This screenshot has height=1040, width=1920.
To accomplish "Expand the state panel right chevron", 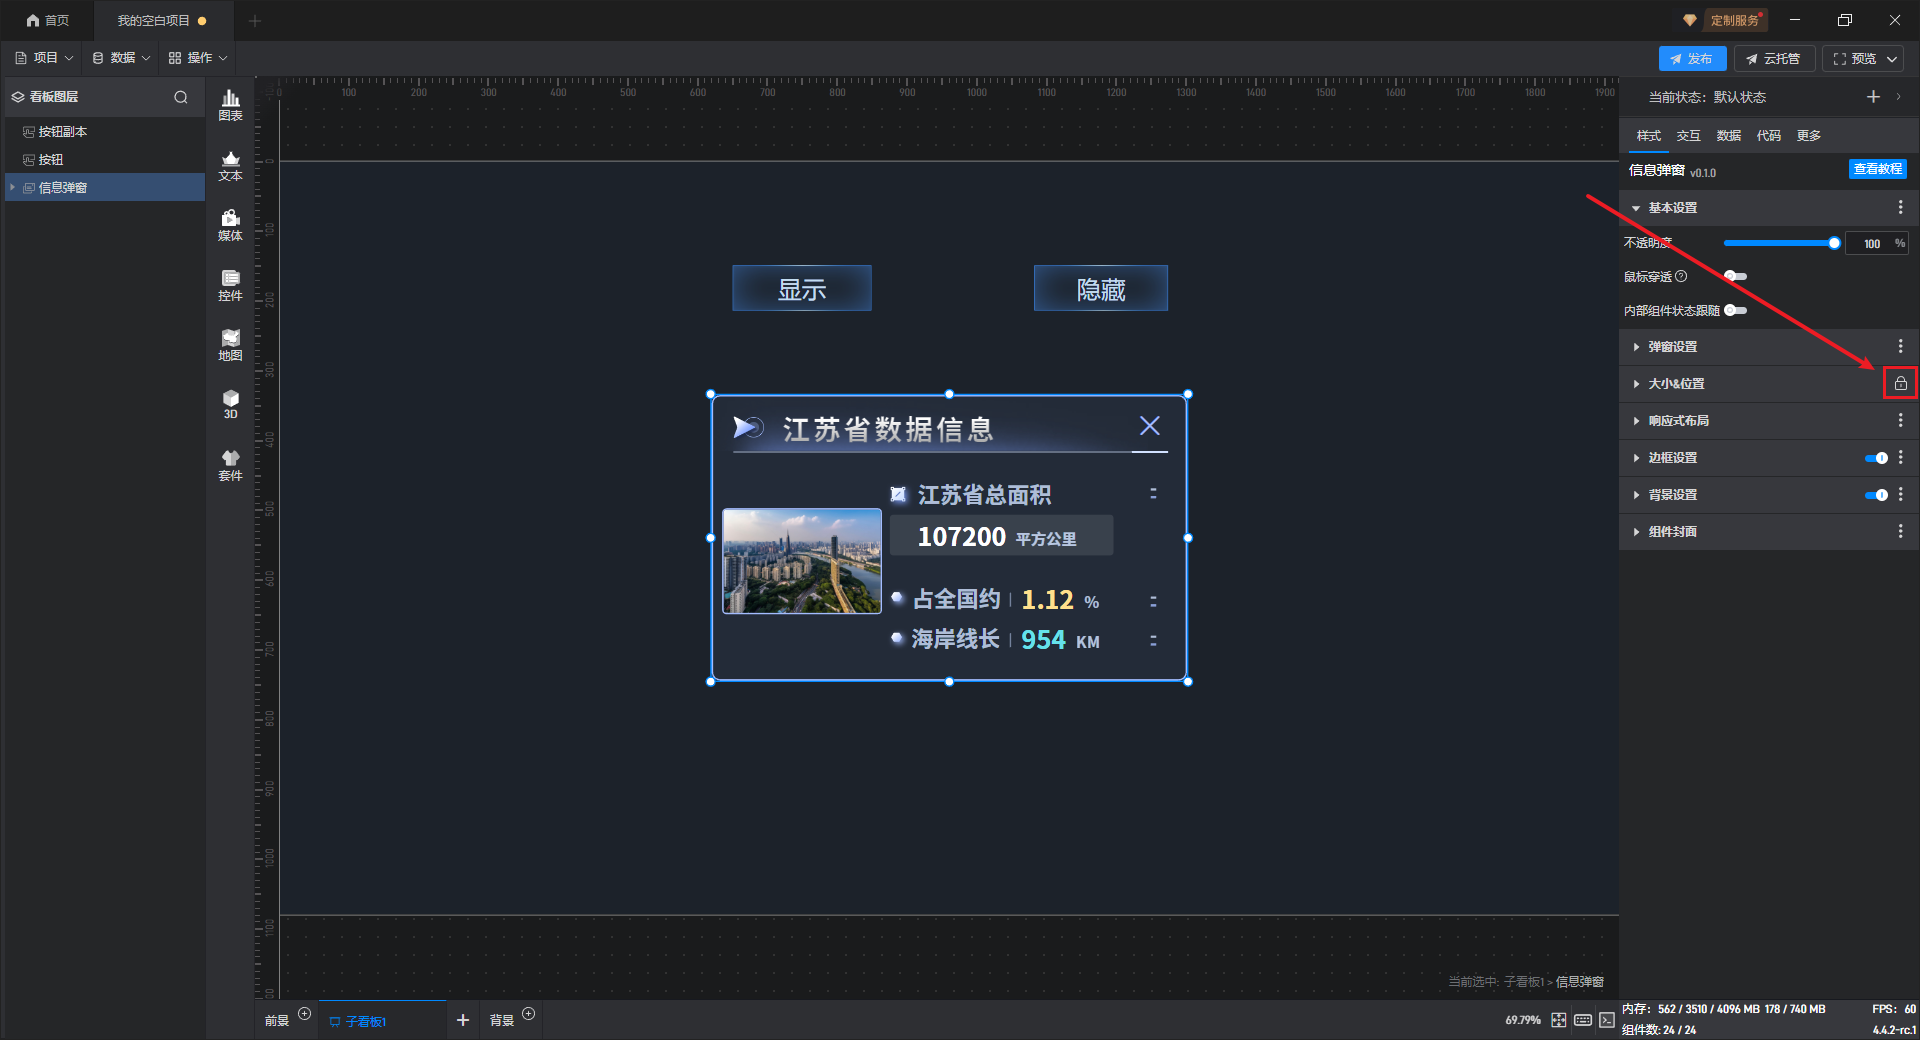I will click(1898, 96).
